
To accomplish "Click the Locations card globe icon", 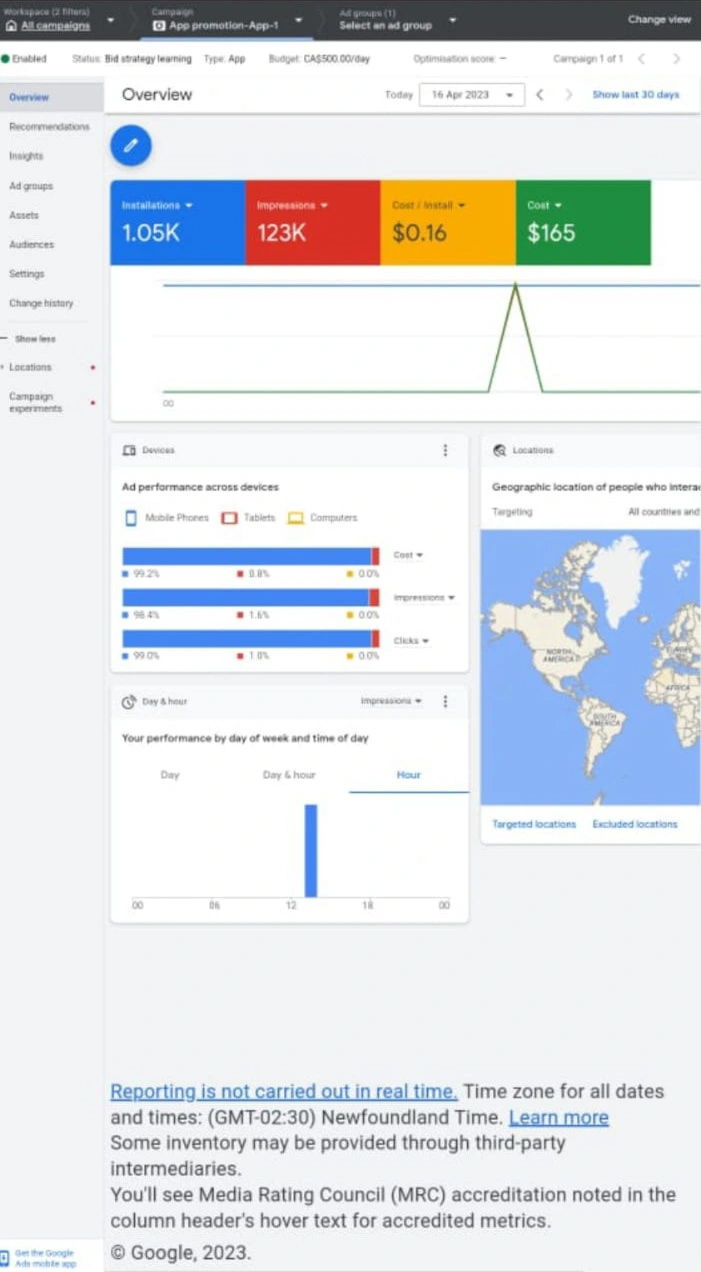I will click(x=499, y=450).
